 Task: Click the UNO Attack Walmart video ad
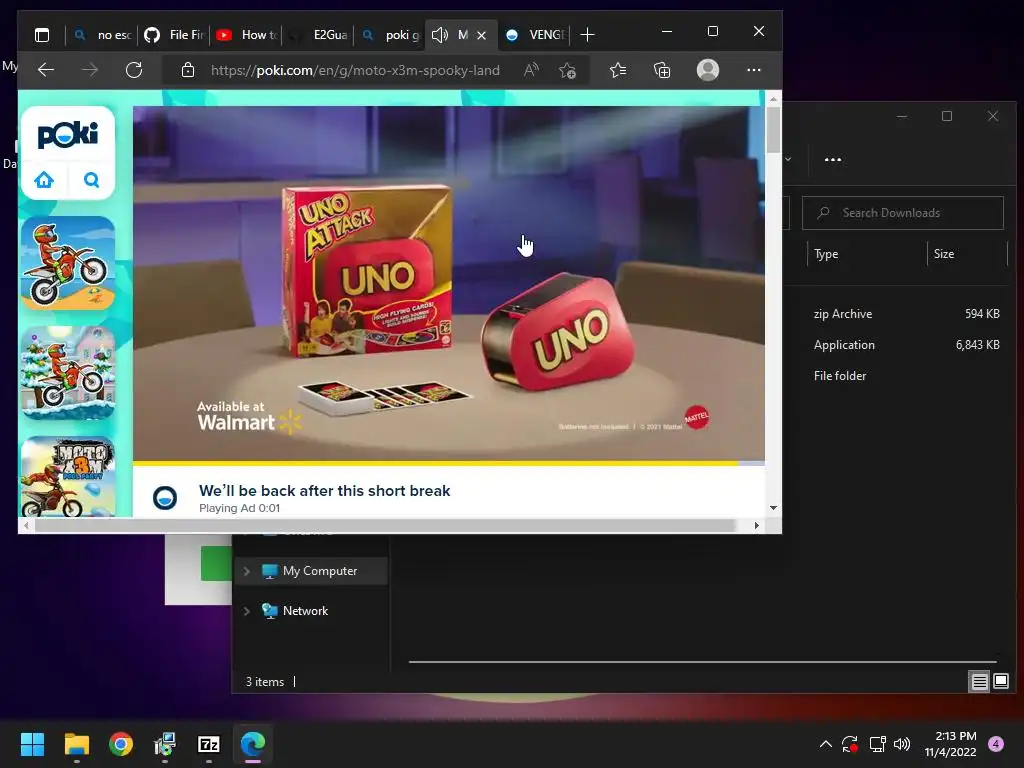[x=449, y=283]
